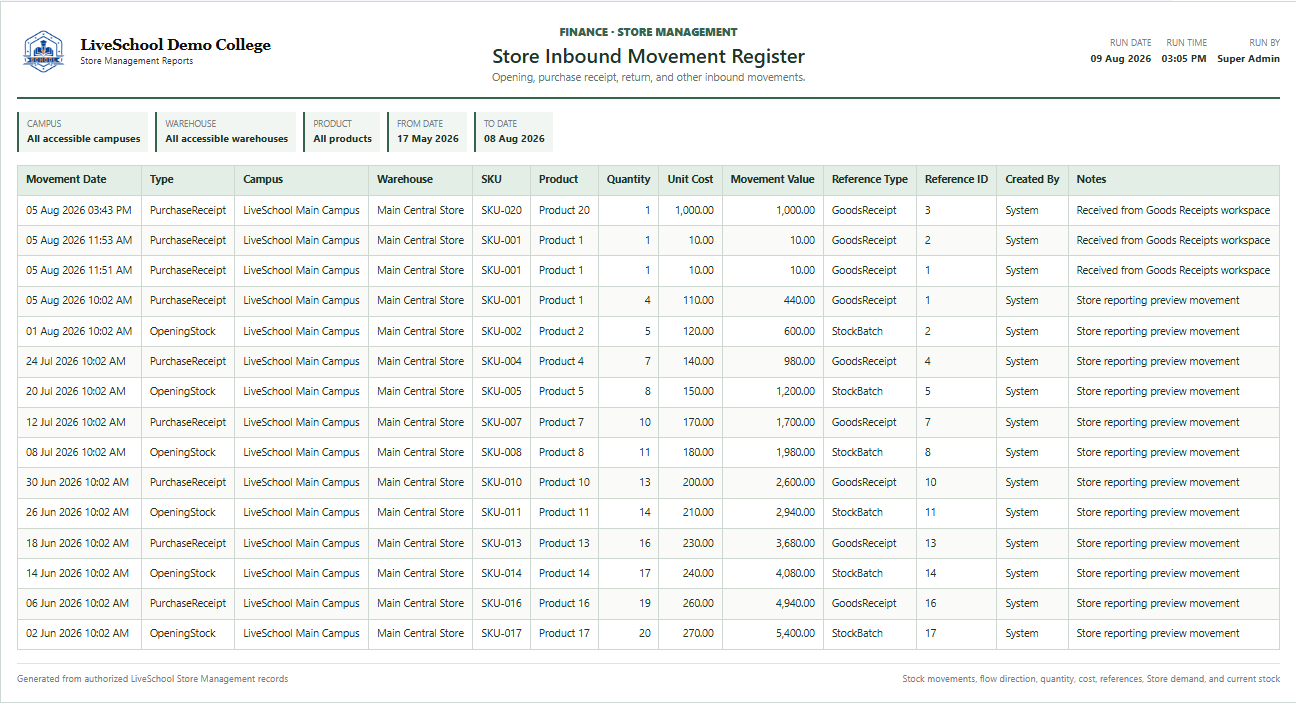
Task: Click the 'FINANCE · STORE MANAGEMENT' label
Action: [x=648, y=32]
